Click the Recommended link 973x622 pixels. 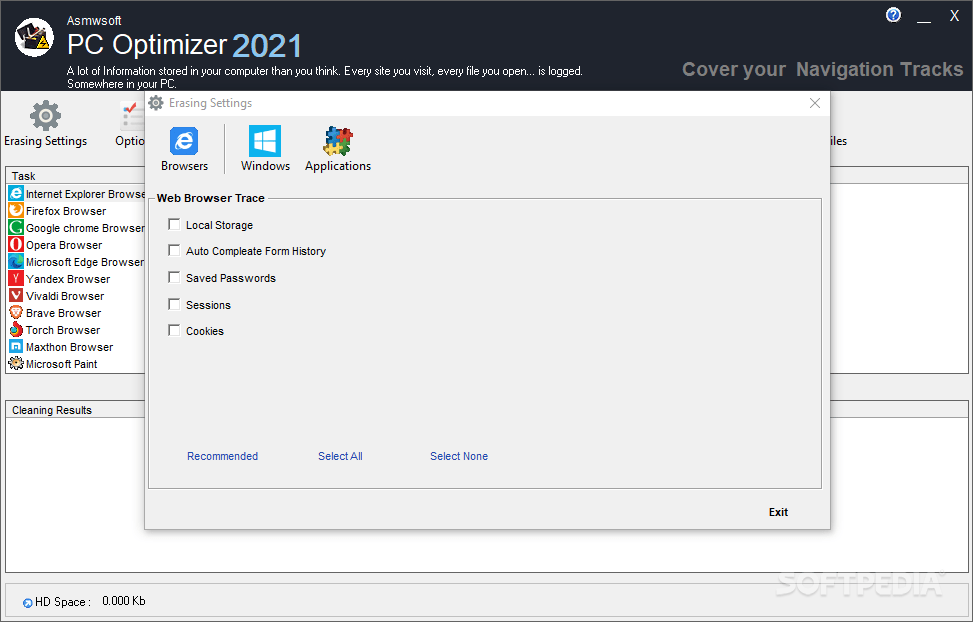[x=222, y=456]
